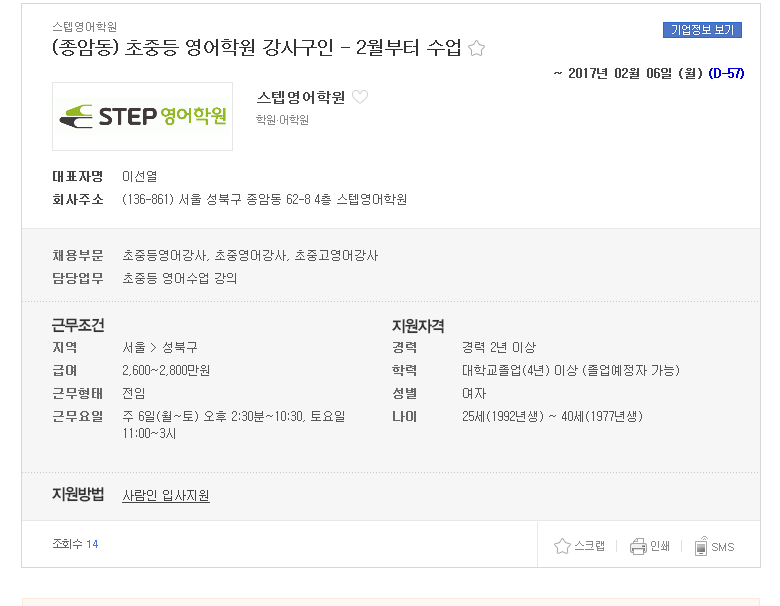Click the 스텝영어학원 company name heading

click(x=300, y=97)
